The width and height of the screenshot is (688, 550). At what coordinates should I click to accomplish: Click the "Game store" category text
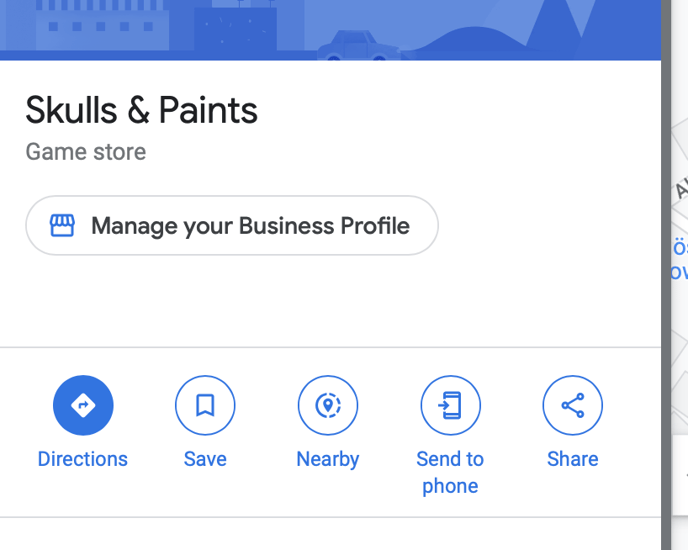point(86,152)
